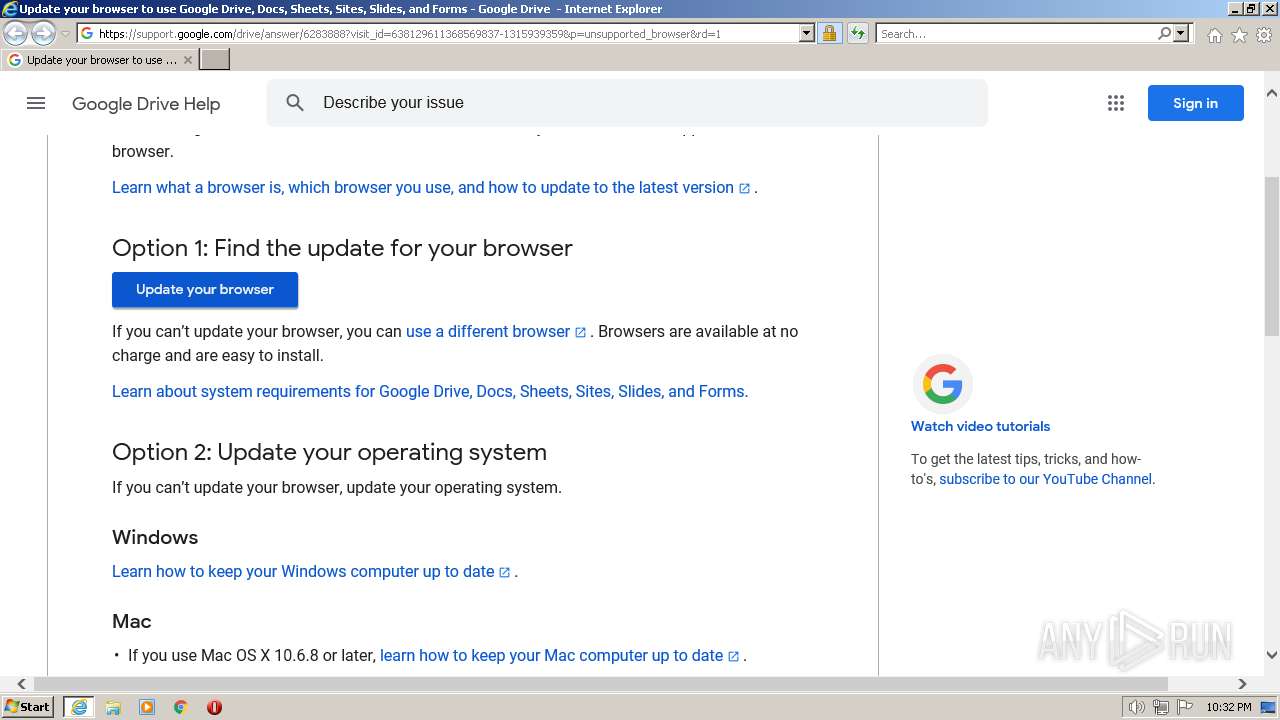1280x720 pixels.
Task: Click the browser Forward arrow button
Action: coord(43,34)
